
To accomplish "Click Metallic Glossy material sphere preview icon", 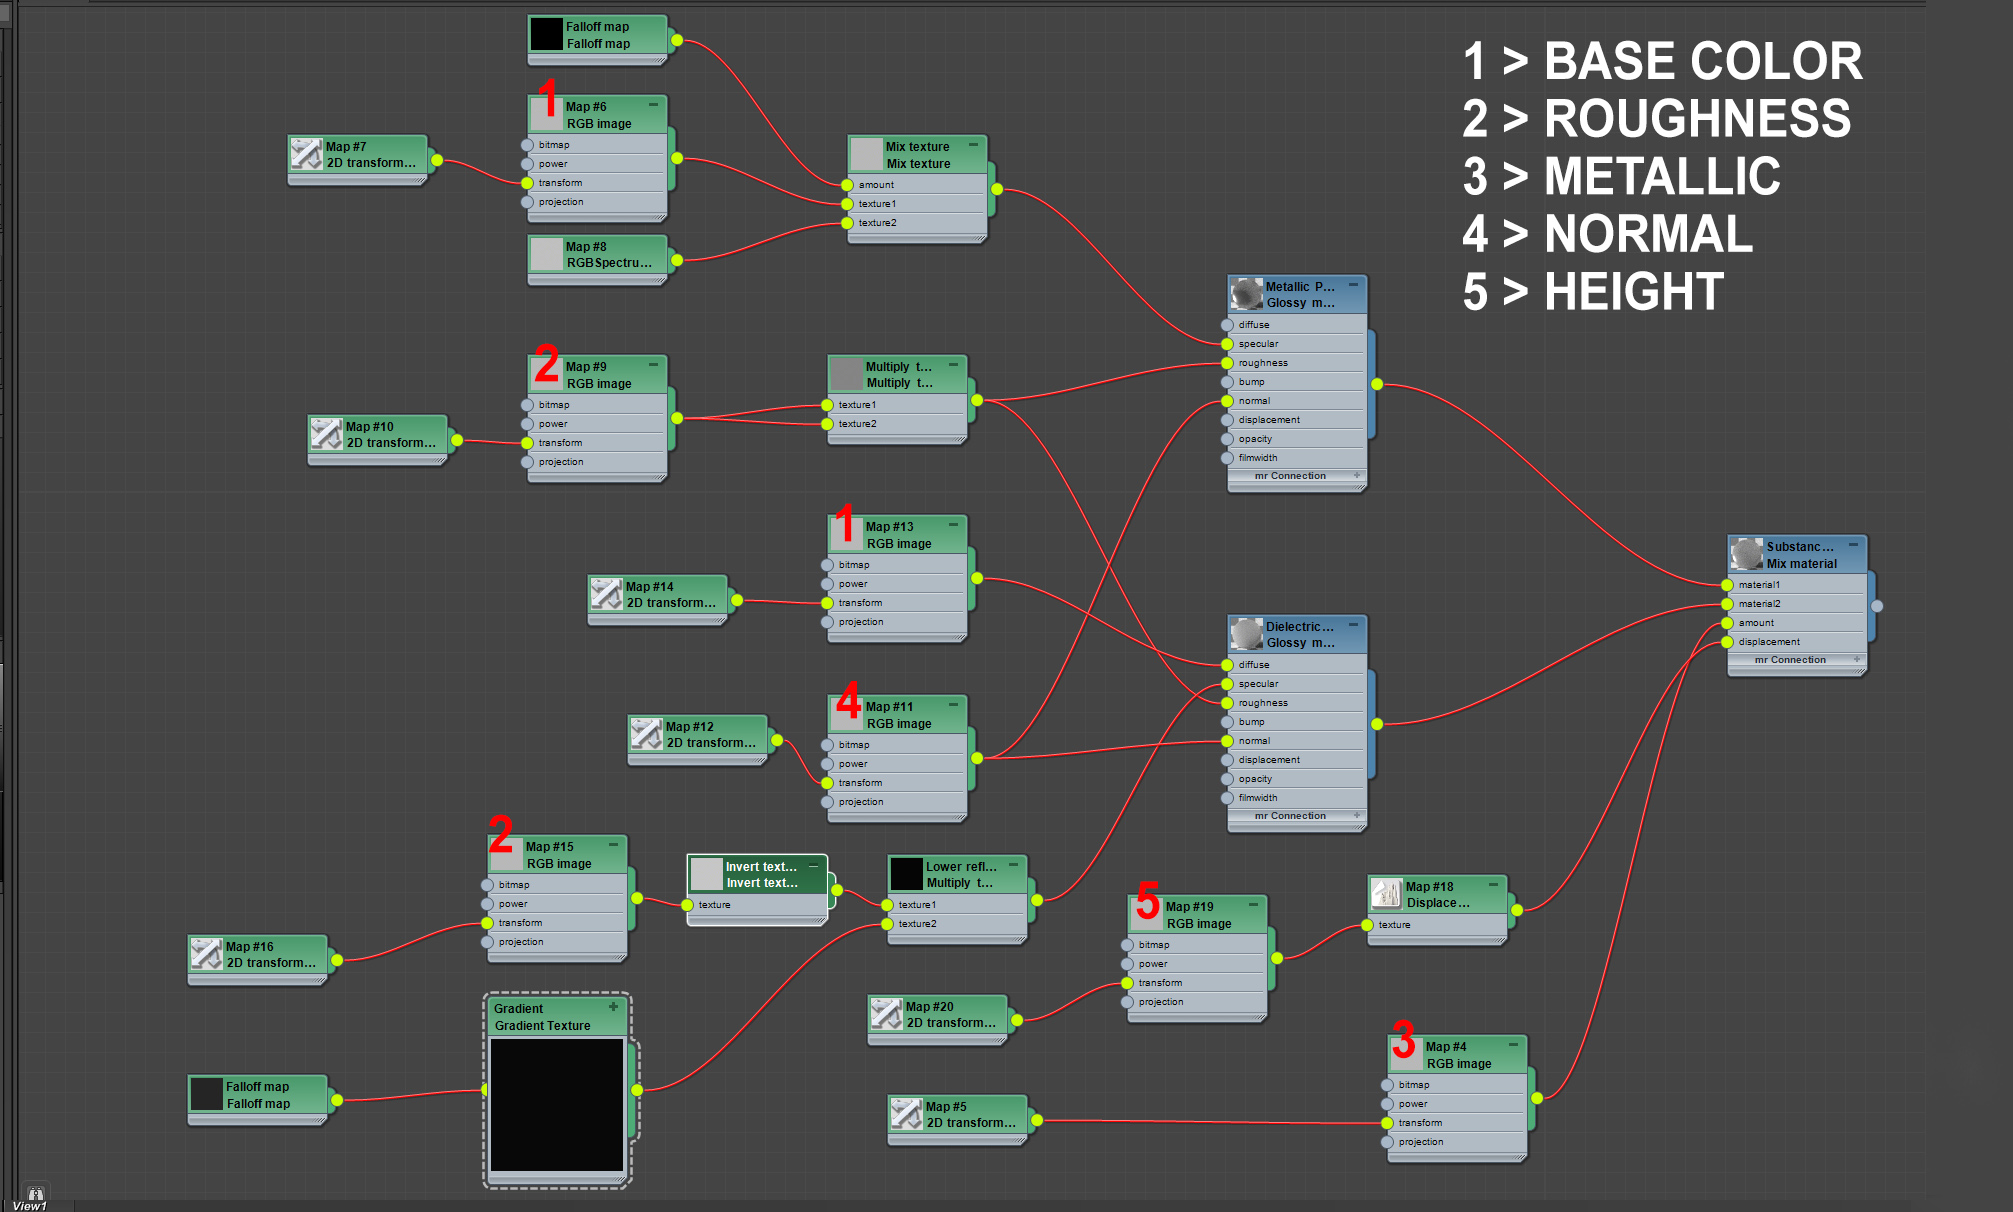I will click(1247, 294).
